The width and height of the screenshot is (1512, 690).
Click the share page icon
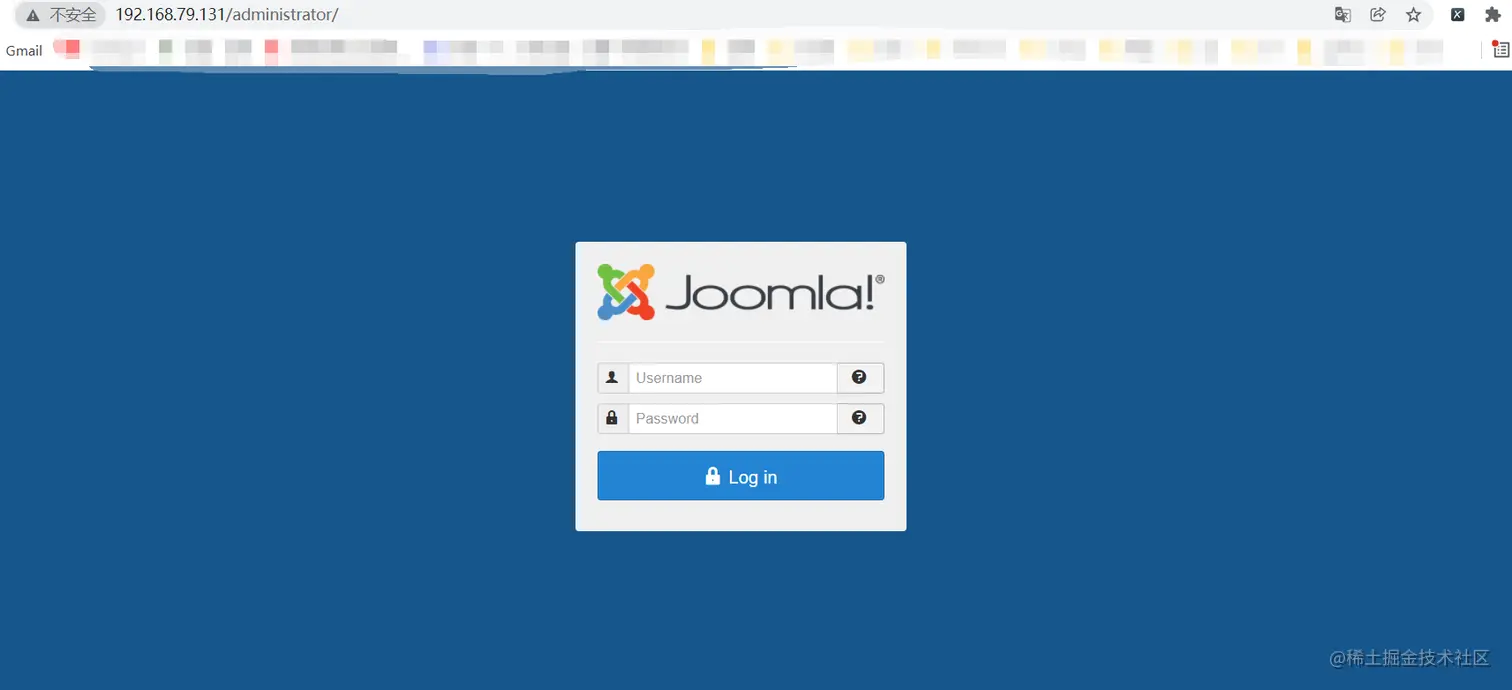[1378, 15]
